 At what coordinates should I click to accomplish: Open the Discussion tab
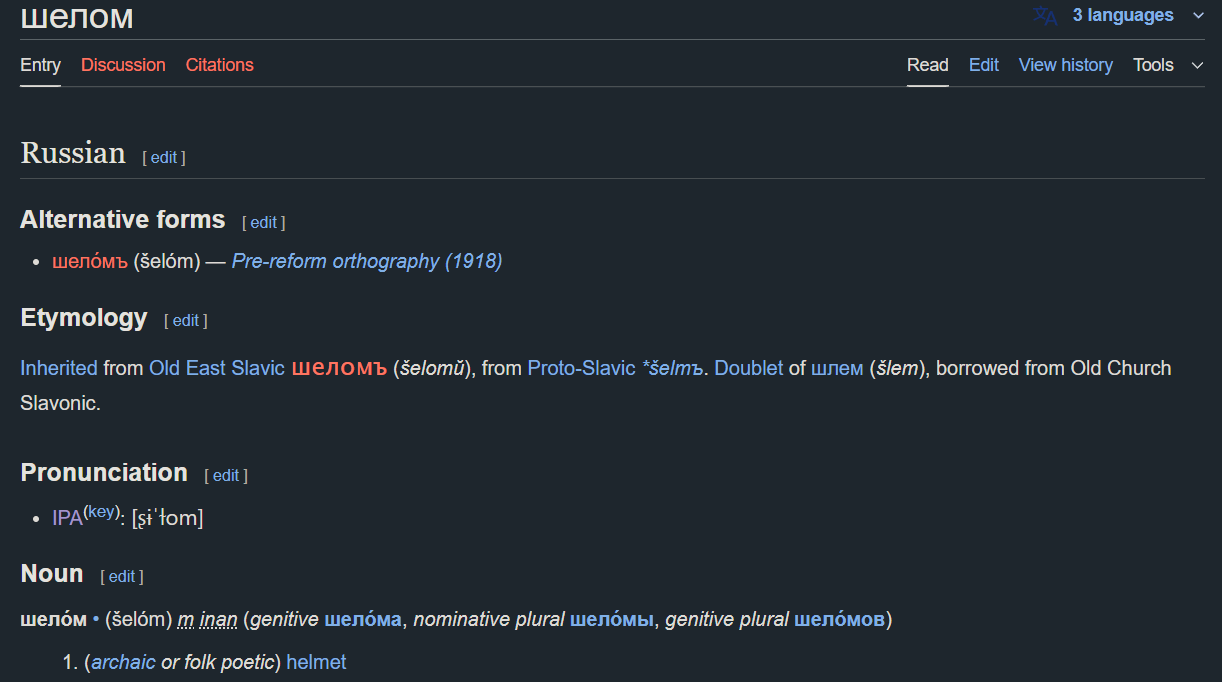pyautogui.click(x=123, y=65)
